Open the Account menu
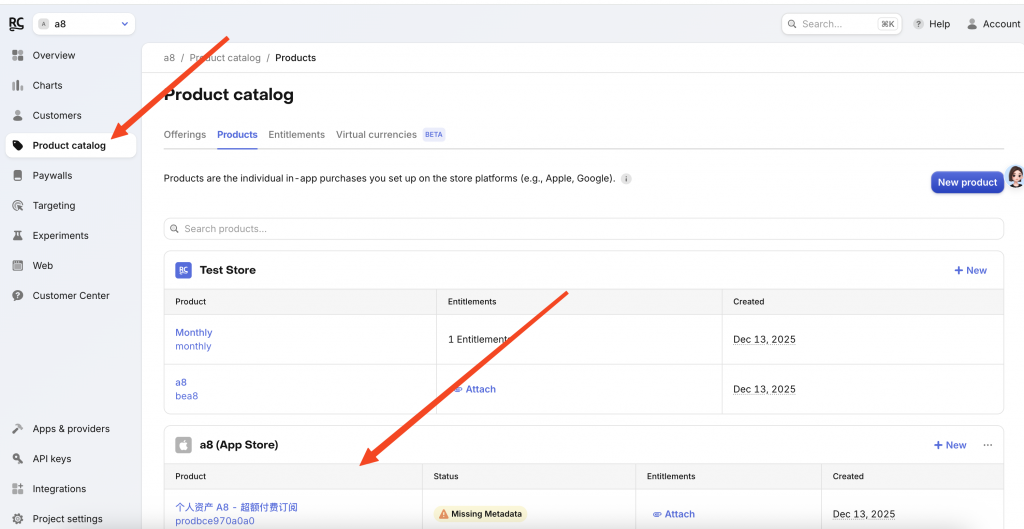 (993, 24)
